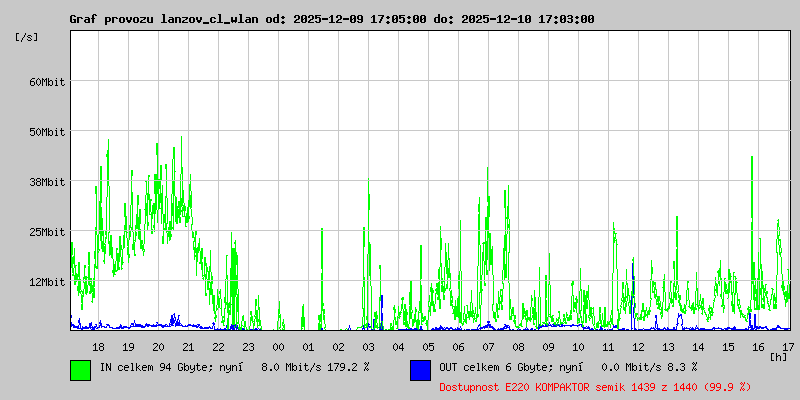Select the 20 hour marker on time axis

(158, 346)
